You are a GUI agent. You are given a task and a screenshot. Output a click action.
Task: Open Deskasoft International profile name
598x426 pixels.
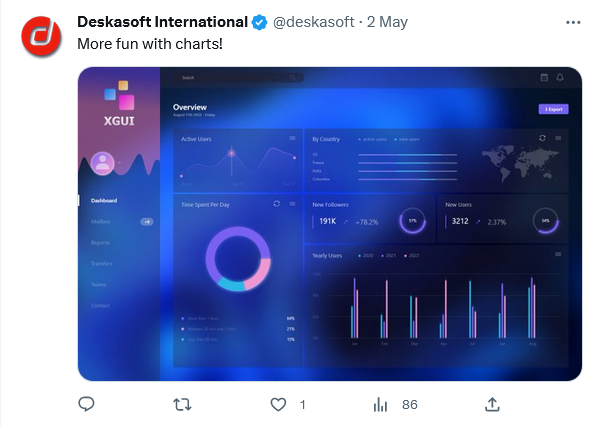tap(162, 22)
